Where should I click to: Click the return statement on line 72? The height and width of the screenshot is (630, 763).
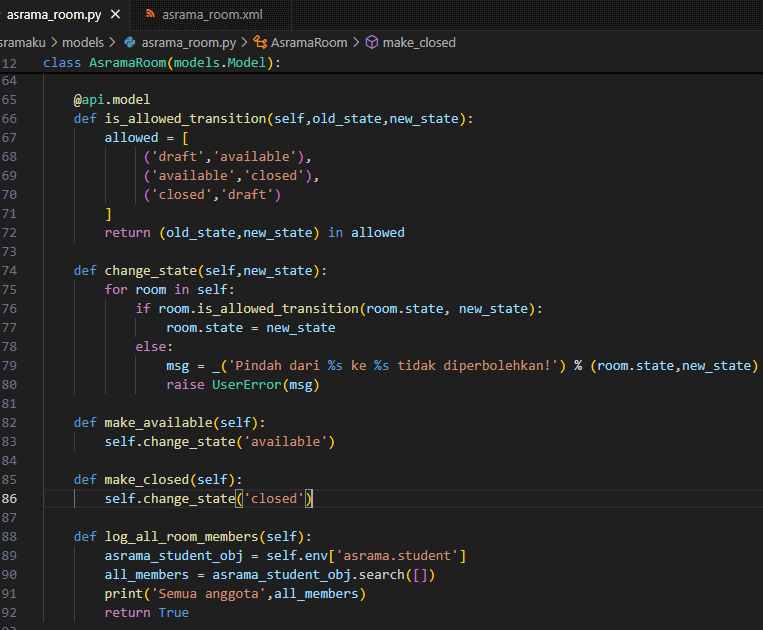(254, 233)
